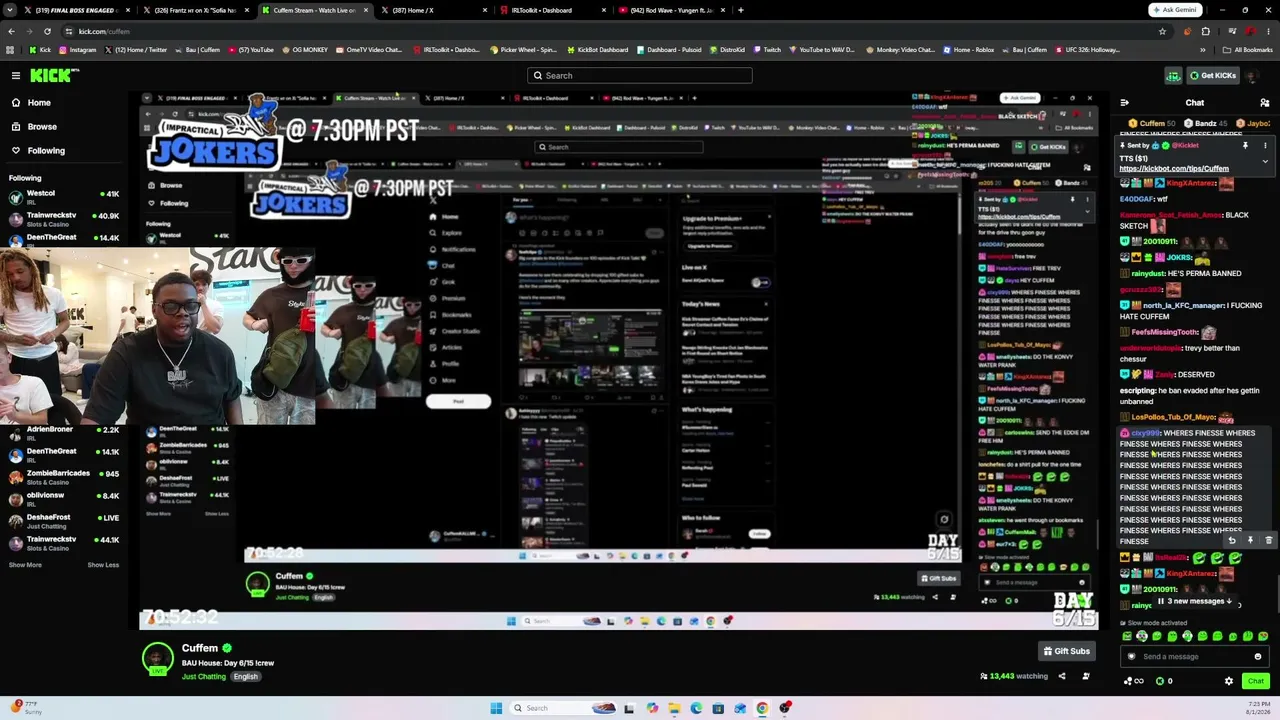The height and width of the screenshot is (720, 1280).
Task: Go to Home in the sidebar
Action: click(x=39, y=103)
